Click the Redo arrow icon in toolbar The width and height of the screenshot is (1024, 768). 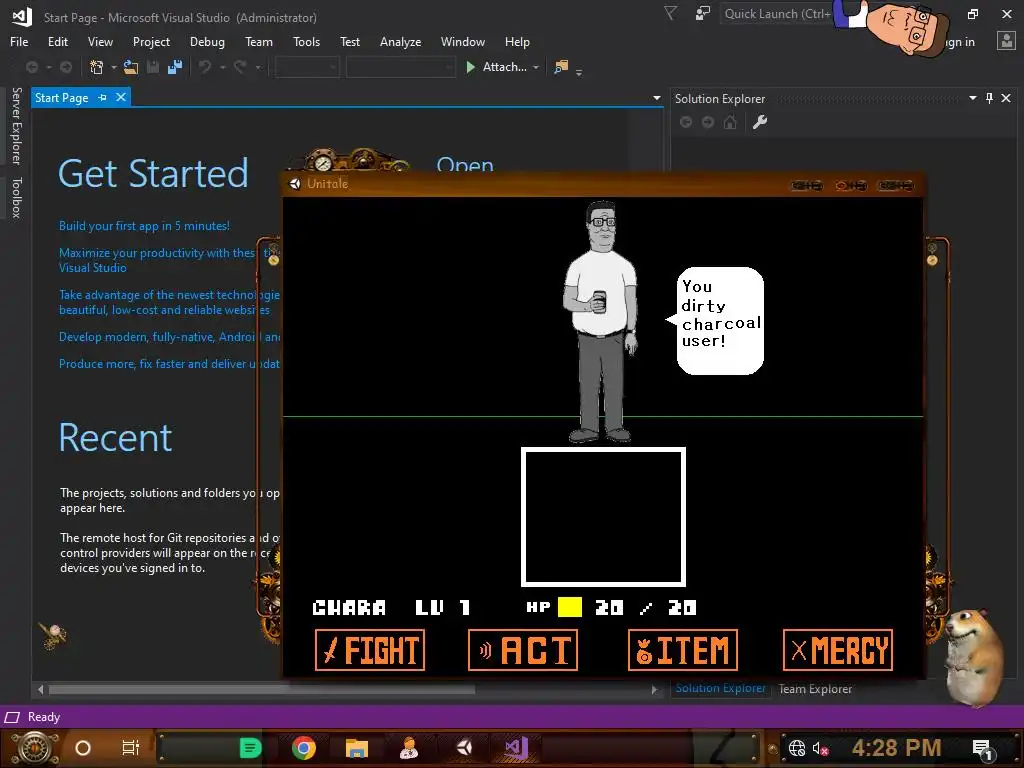[240, 67]
